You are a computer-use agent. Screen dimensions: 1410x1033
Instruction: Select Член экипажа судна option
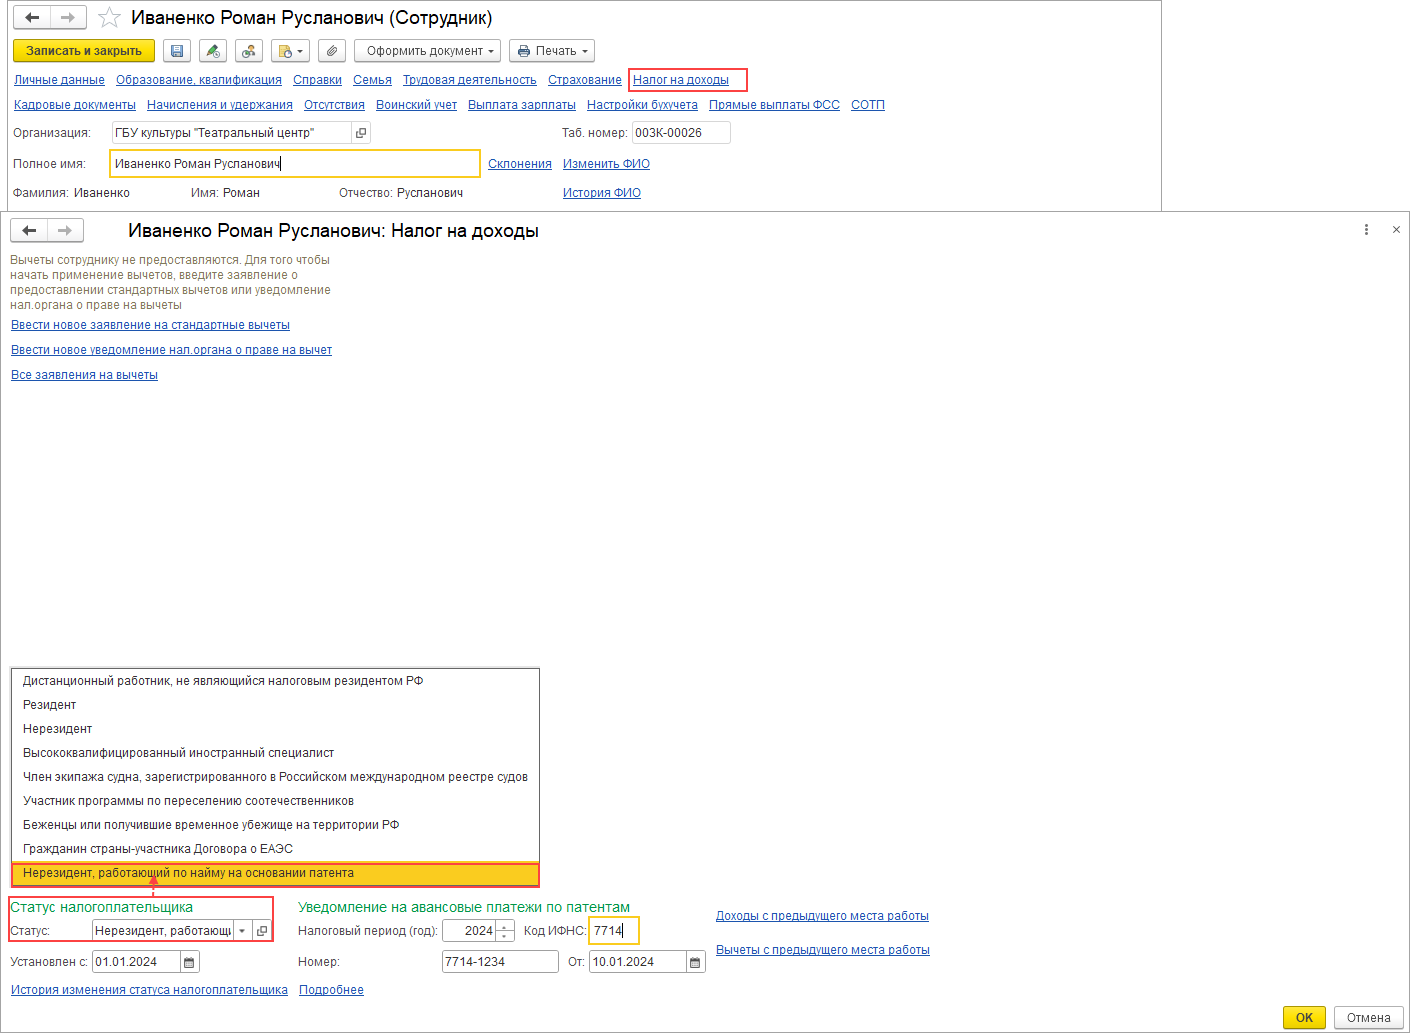pyautogui.click(x=275, y=777)
